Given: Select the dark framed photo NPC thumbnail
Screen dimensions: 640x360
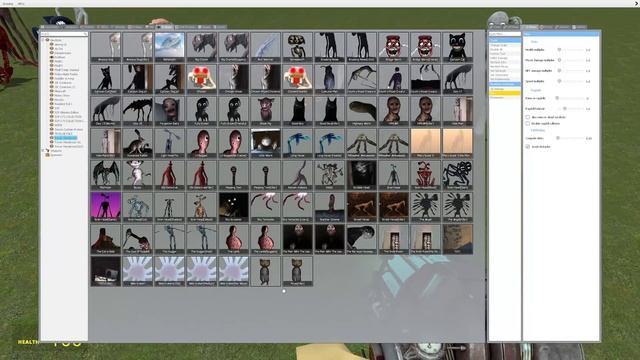Looking at the screenshot, I should point(265,143).
